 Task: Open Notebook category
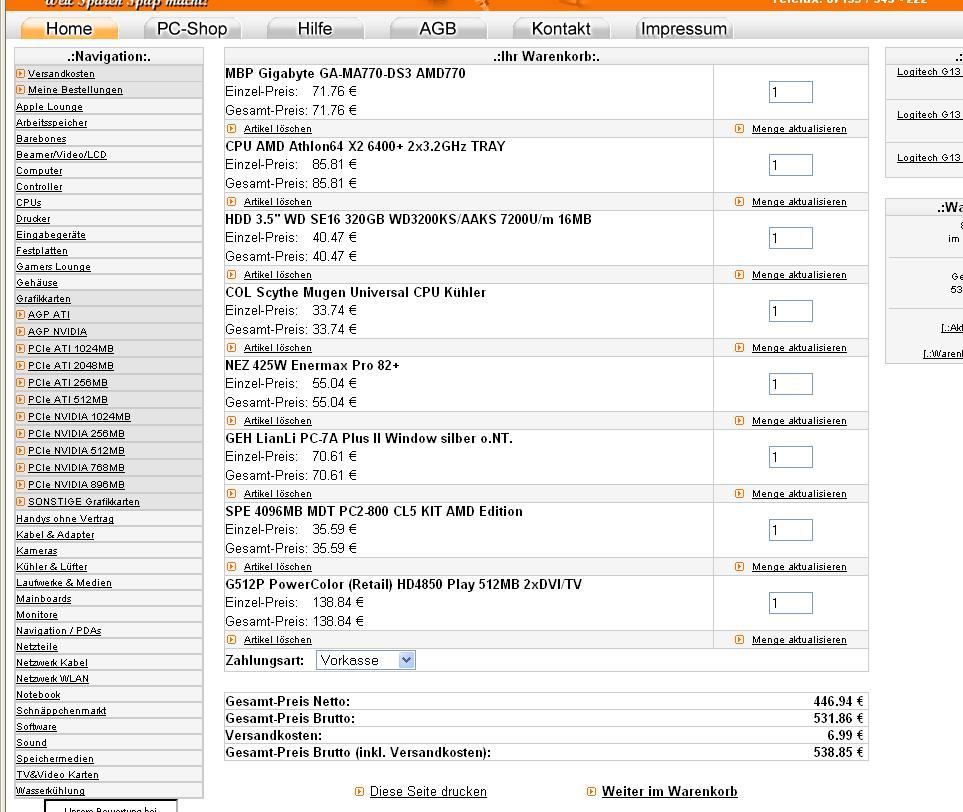click(x=38, y=695)
